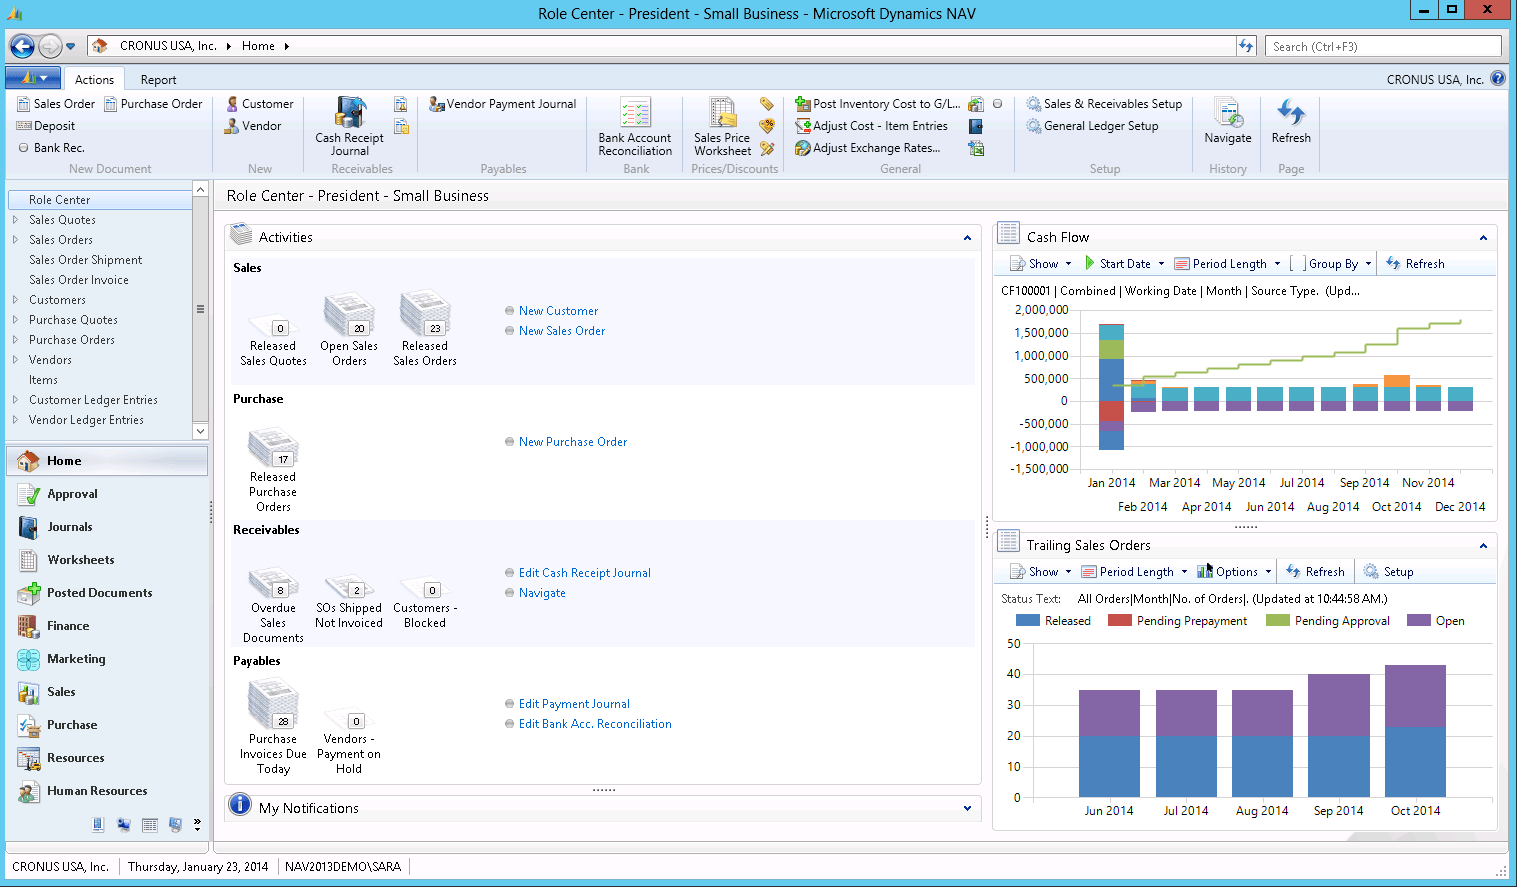Open the Sales Price Worksheet
1517x887 pixels.
coord(722,127)
